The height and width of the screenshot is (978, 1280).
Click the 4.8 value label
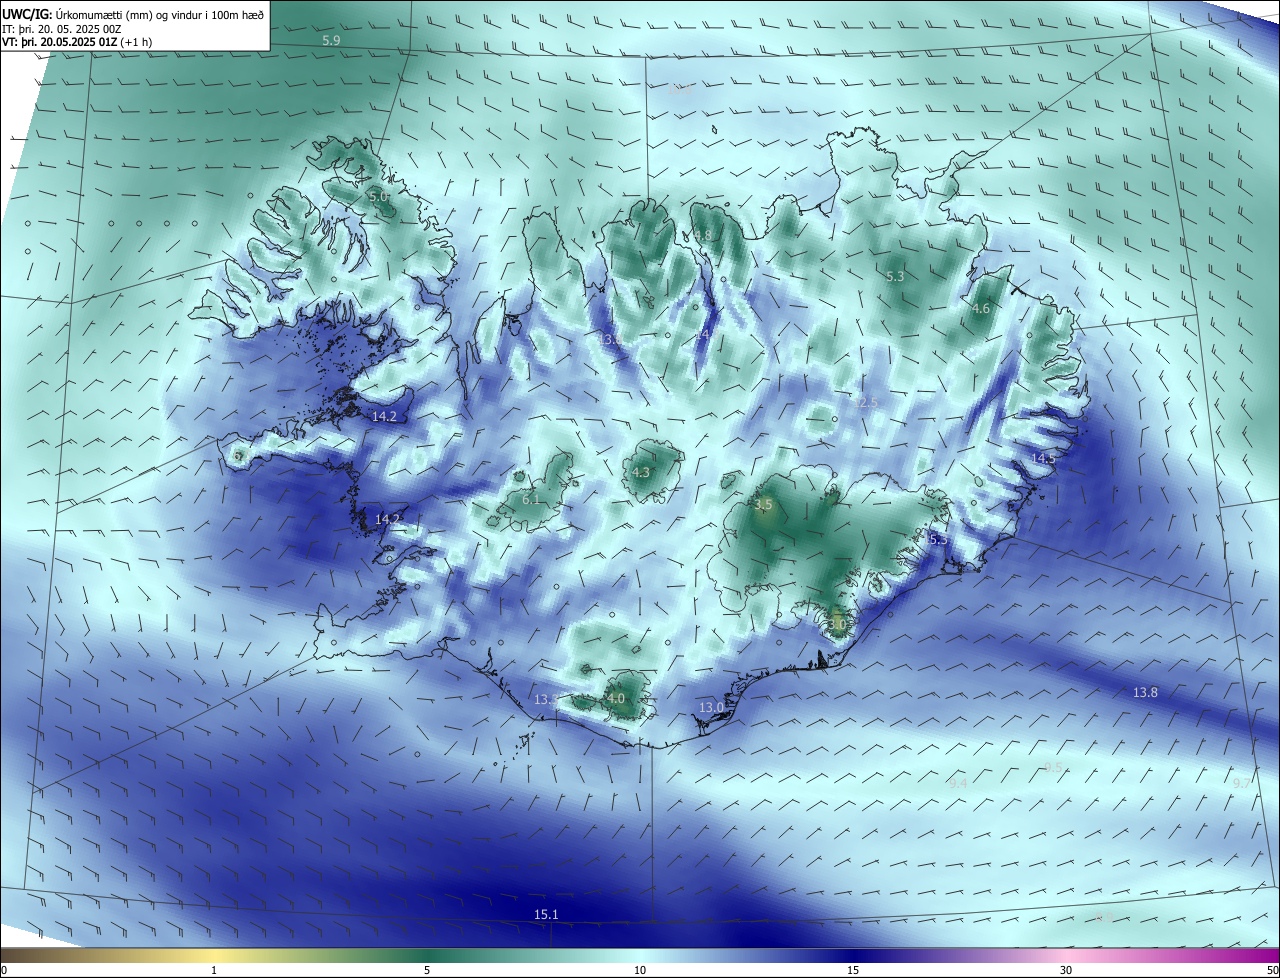(x=703, y=235)
